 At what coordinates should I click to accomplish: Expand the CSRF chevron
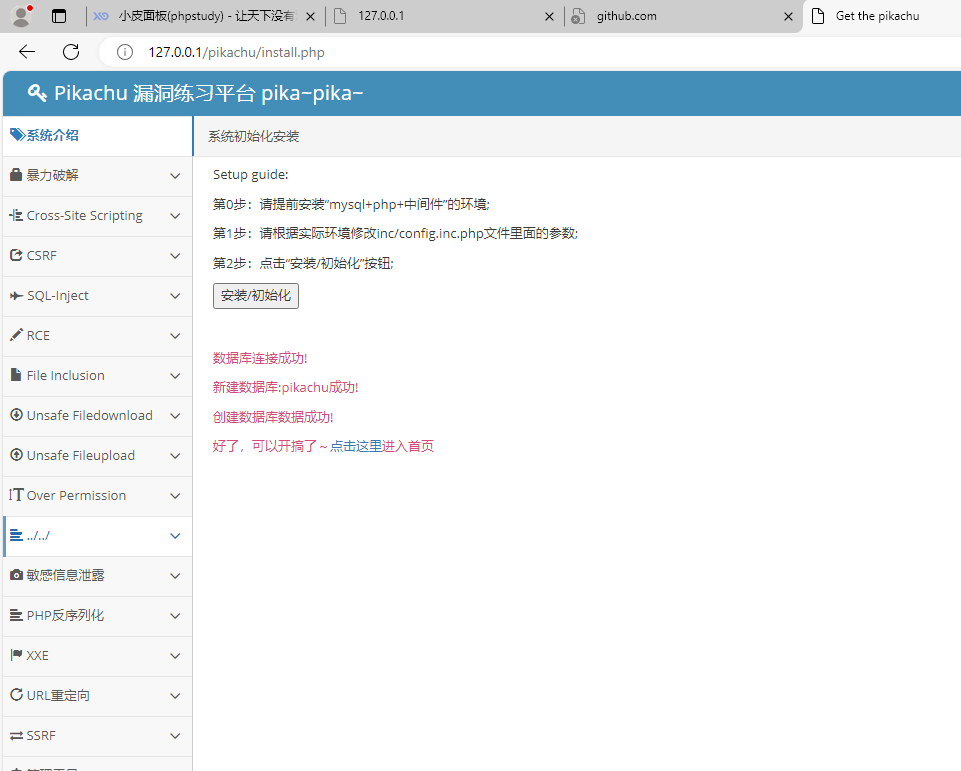pyautogui.click(x=175, y=256)
